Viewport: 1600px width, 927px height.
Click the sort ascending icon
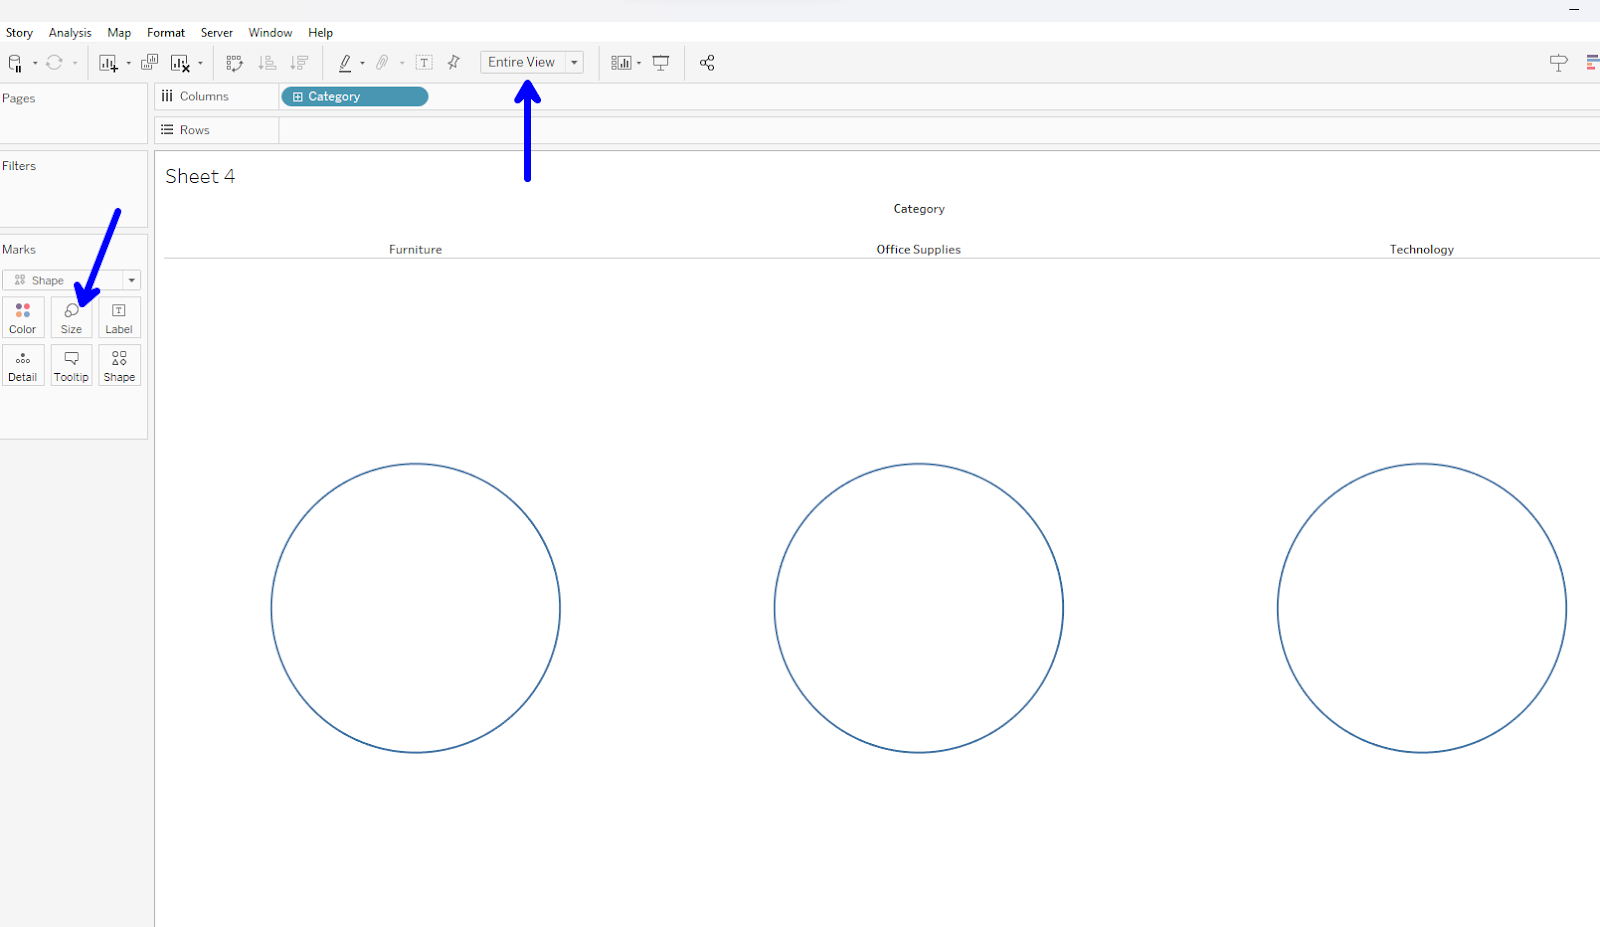(x=267, y=63)
